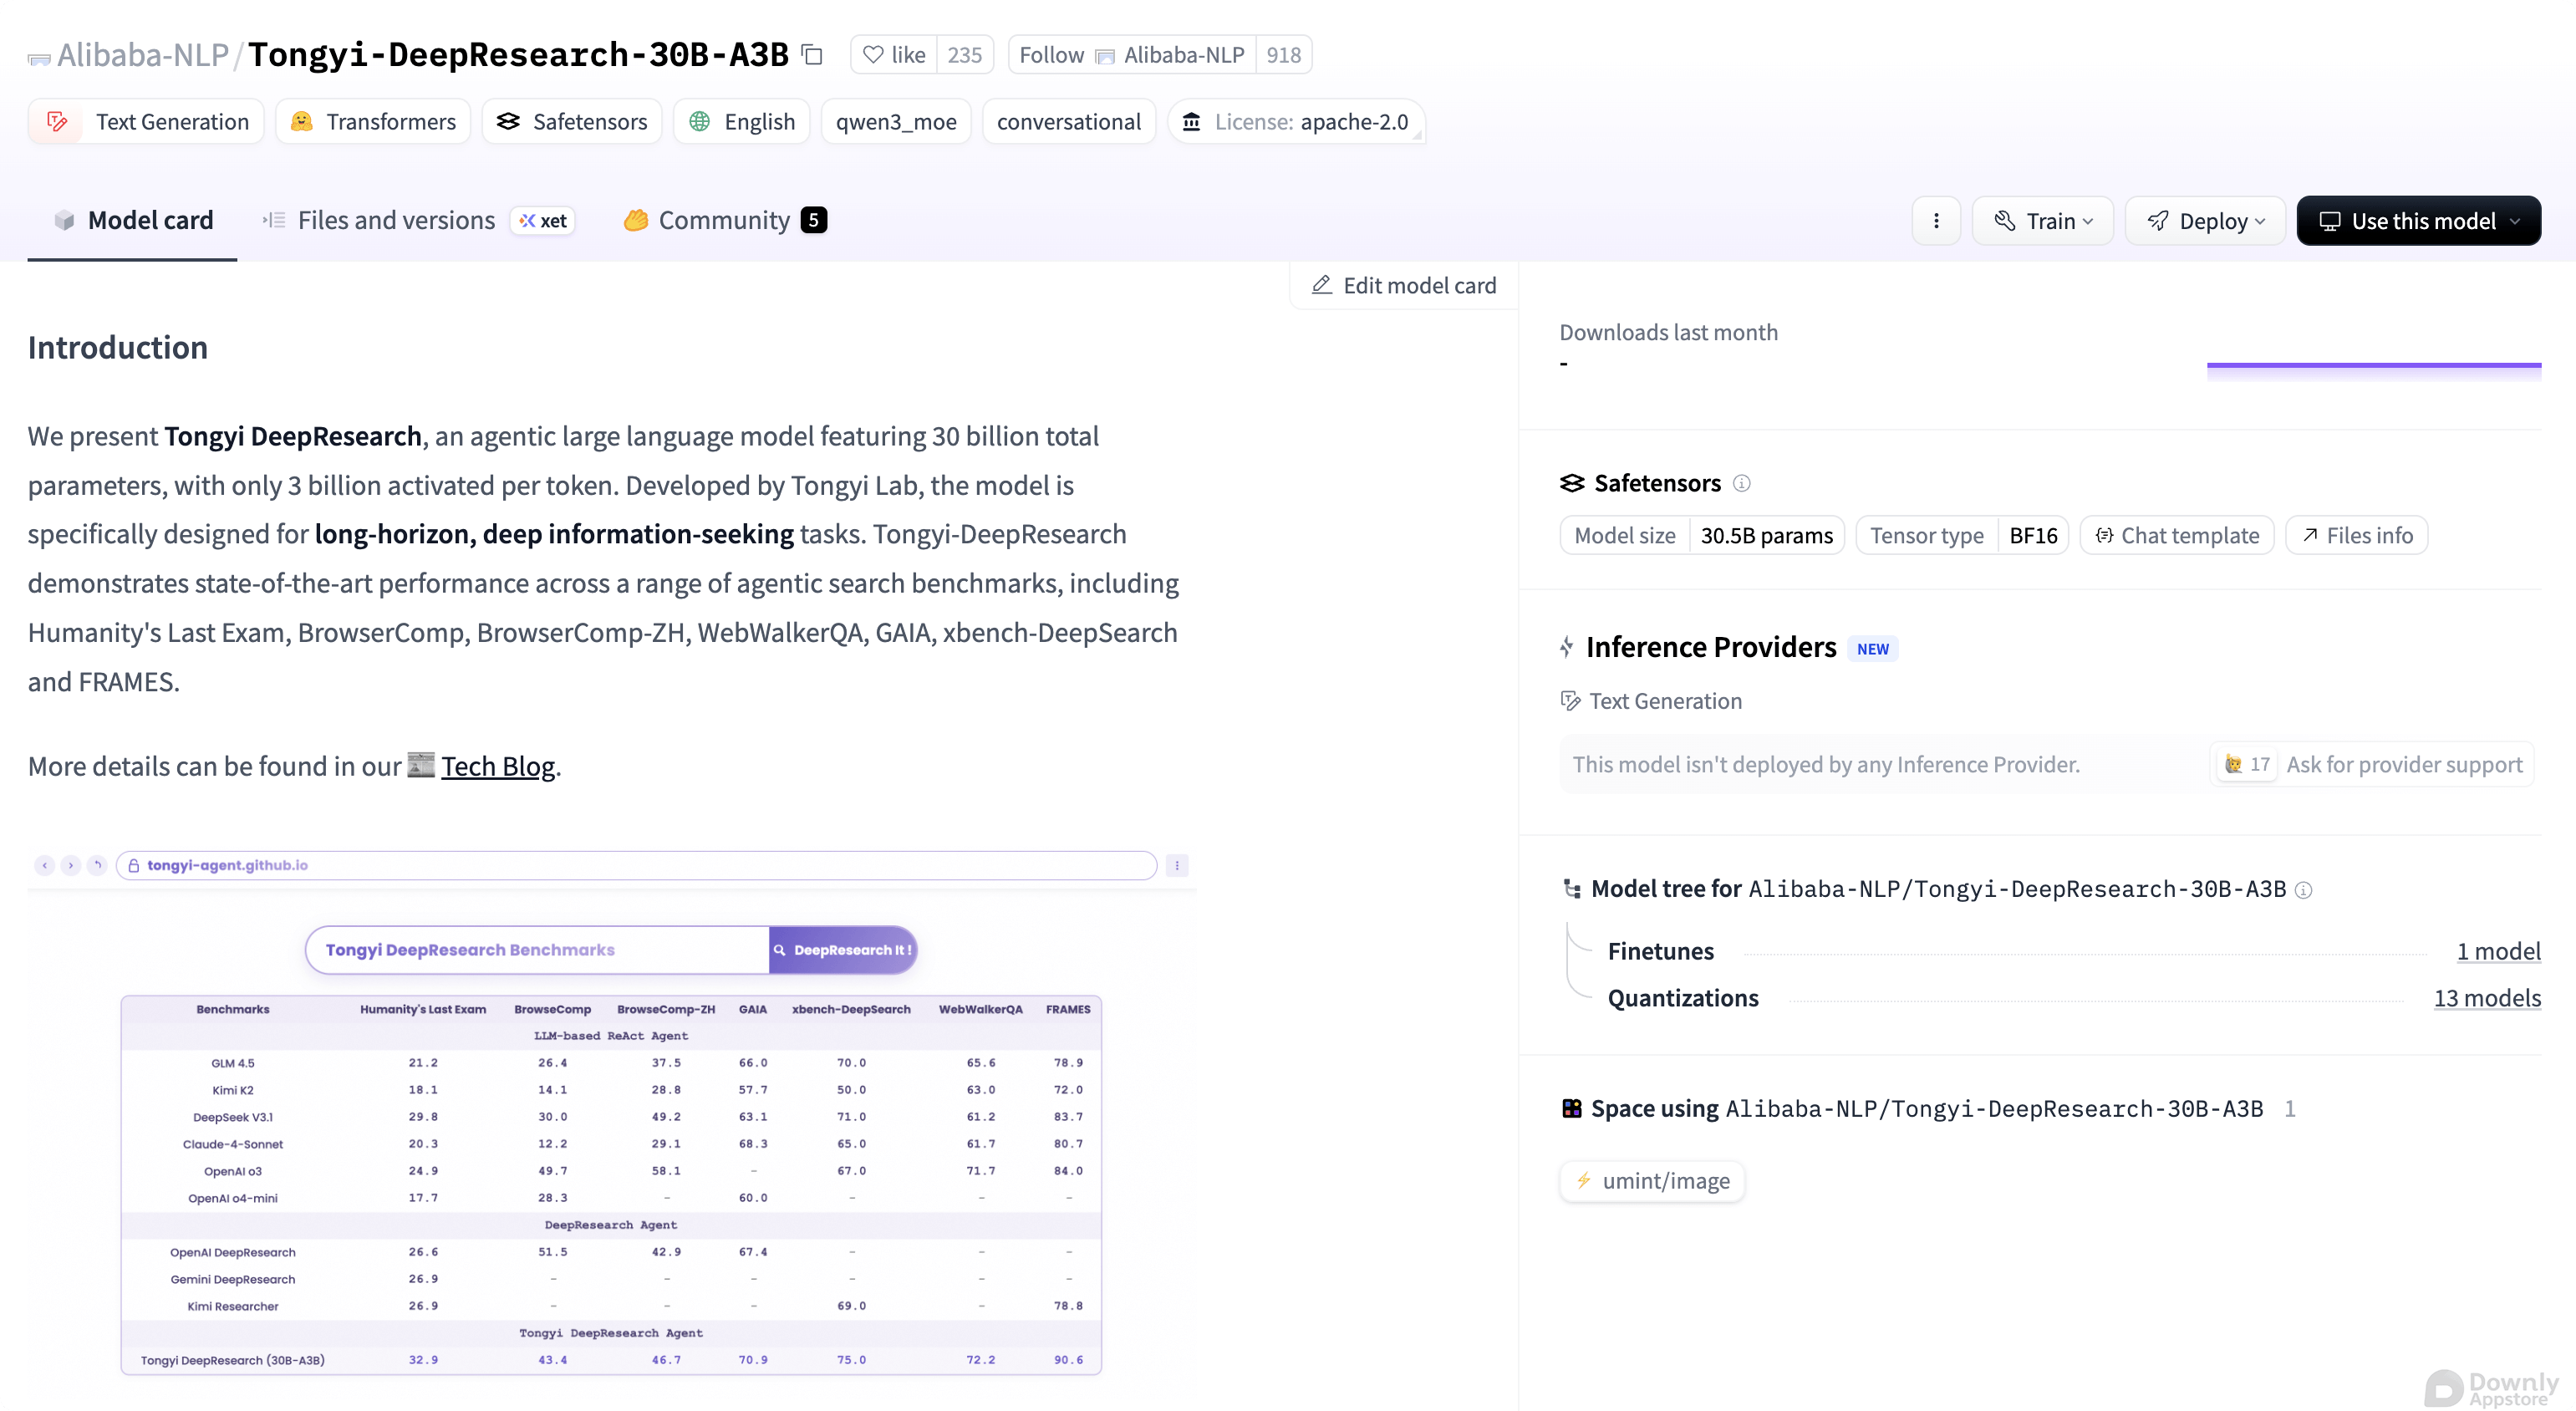Select the English language tag
Viewport: 2576px width, 1411px height.
point(742,121)
